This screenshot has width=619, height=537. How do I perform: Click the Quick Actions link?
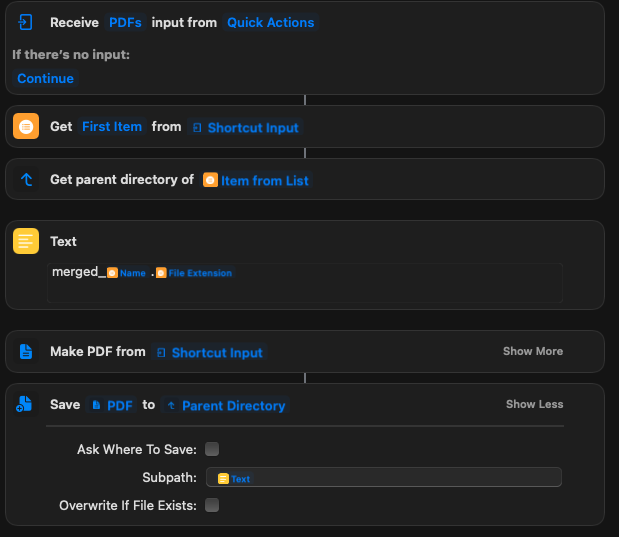pos(270,22)
